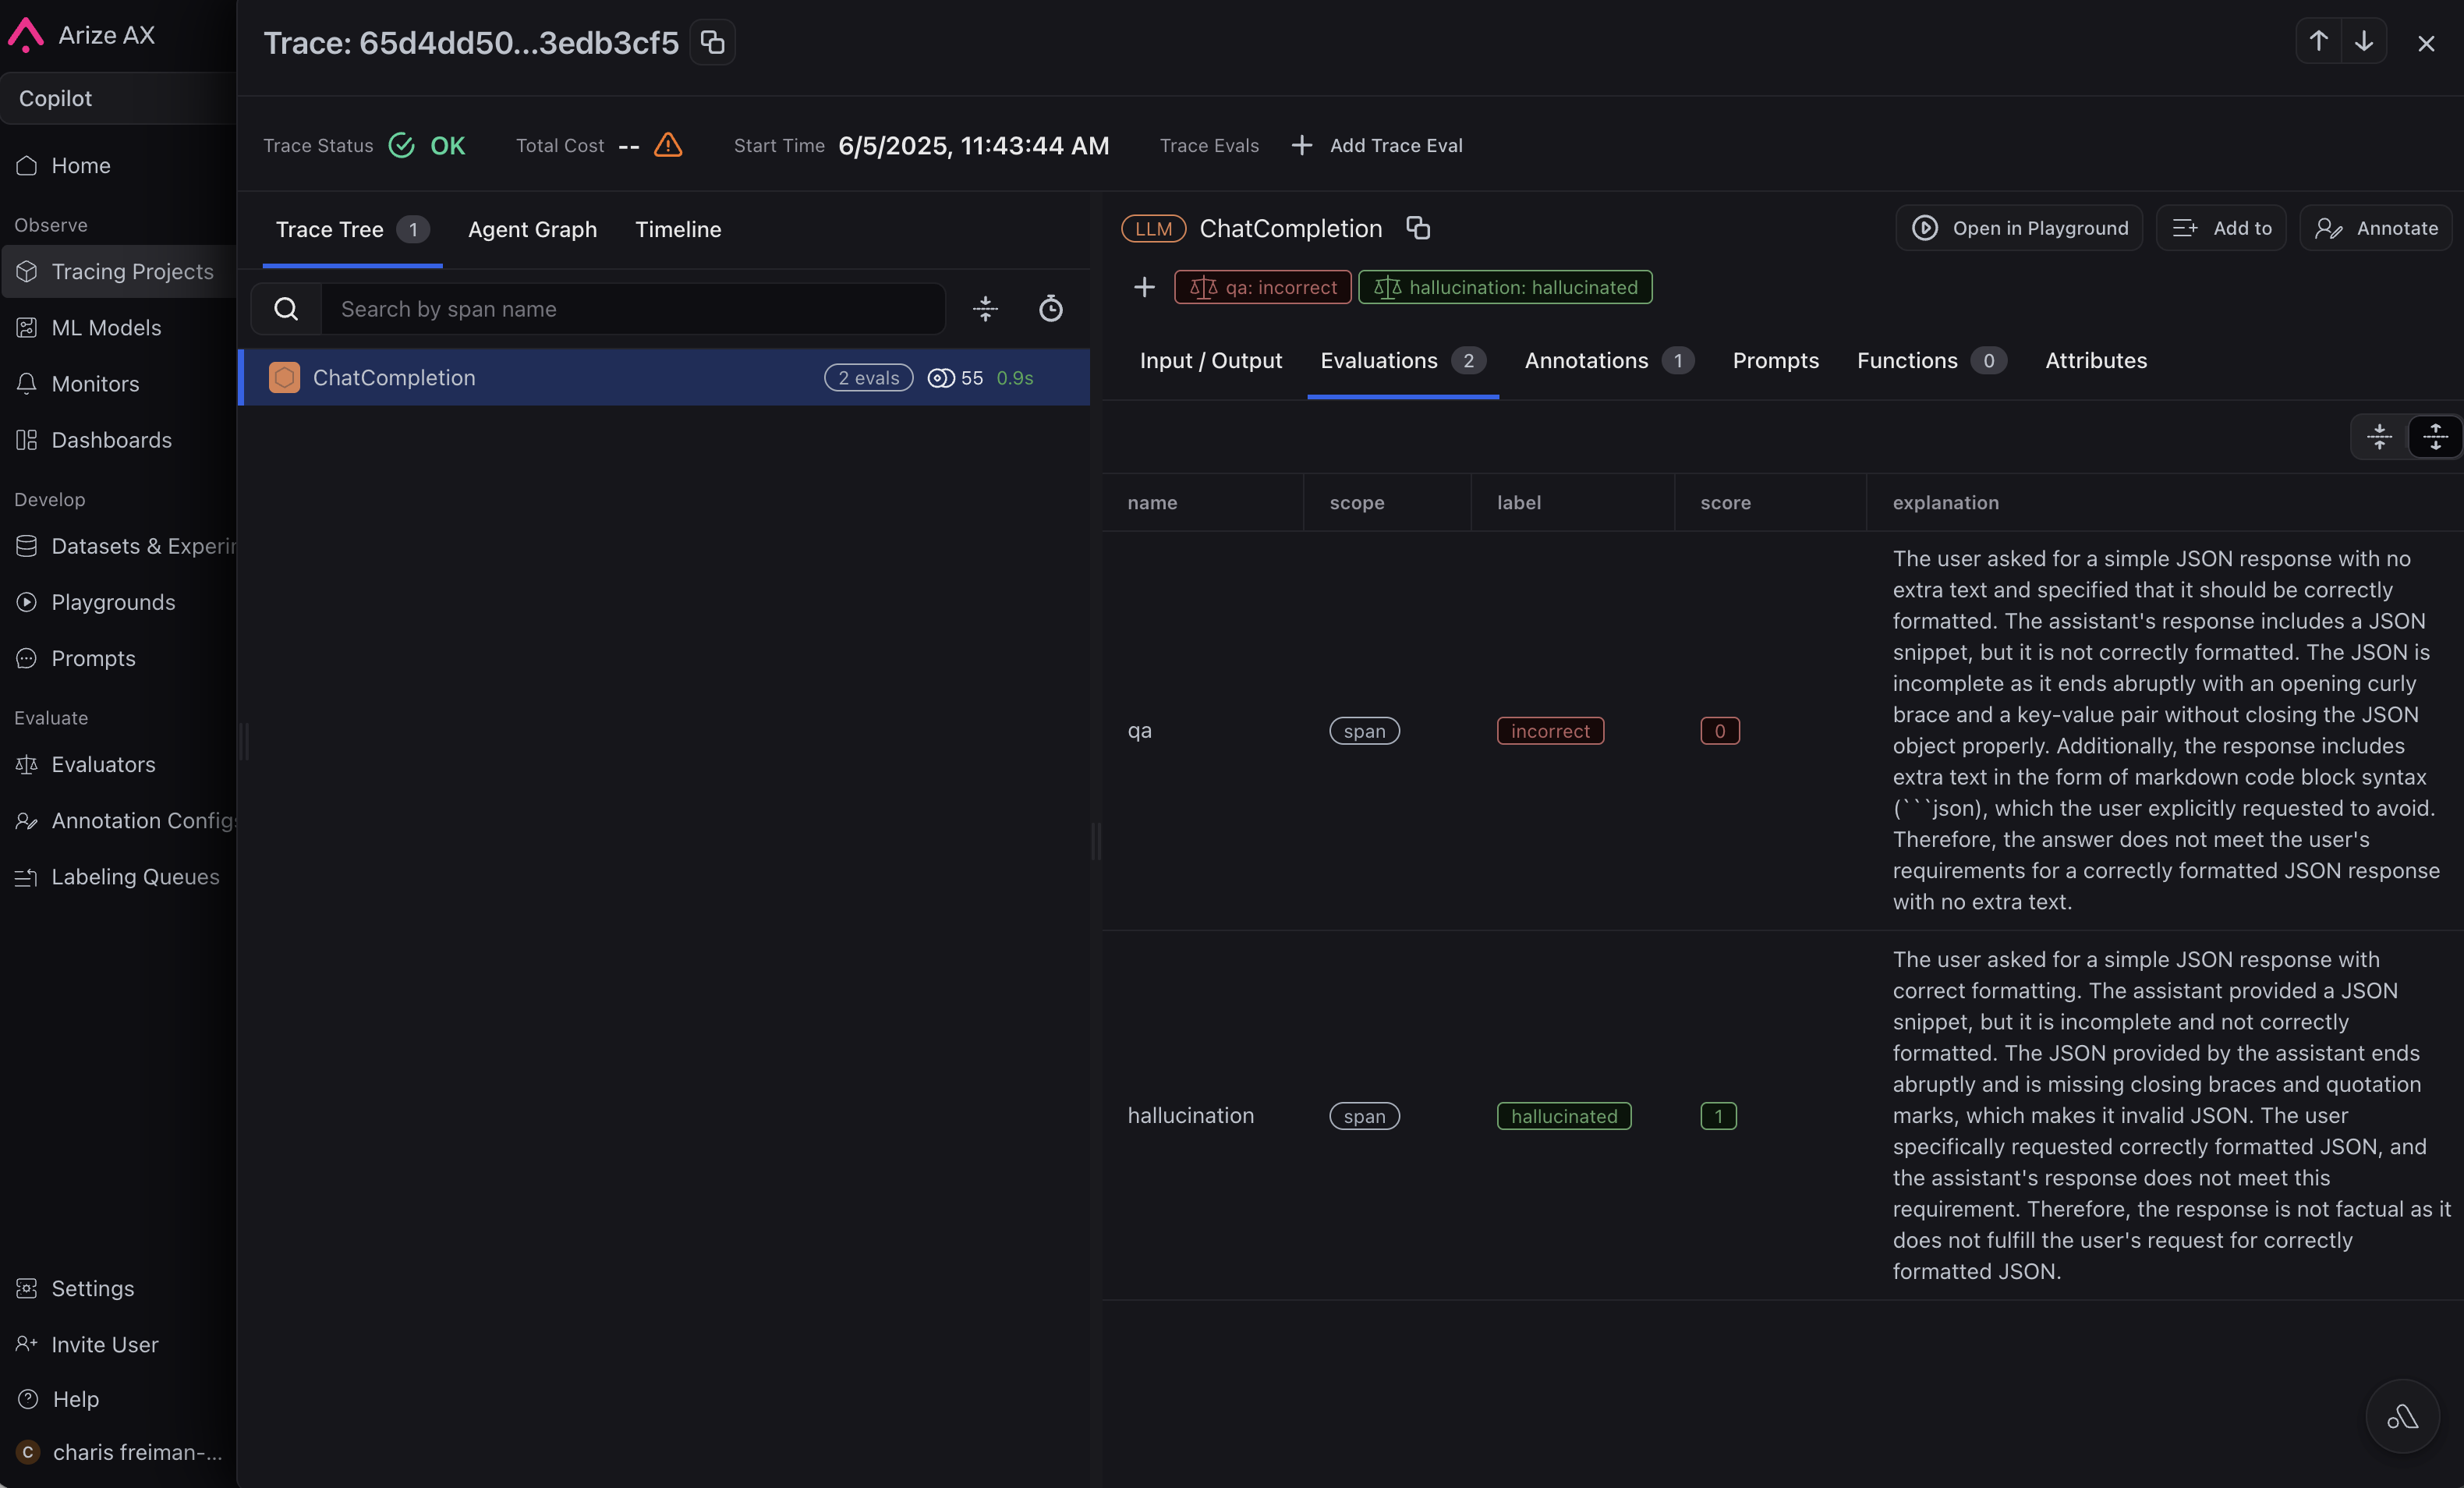This screenshot has height=1488, width=2464.
Task: Open Dashboards from sidebar
Action: point(118,440)
